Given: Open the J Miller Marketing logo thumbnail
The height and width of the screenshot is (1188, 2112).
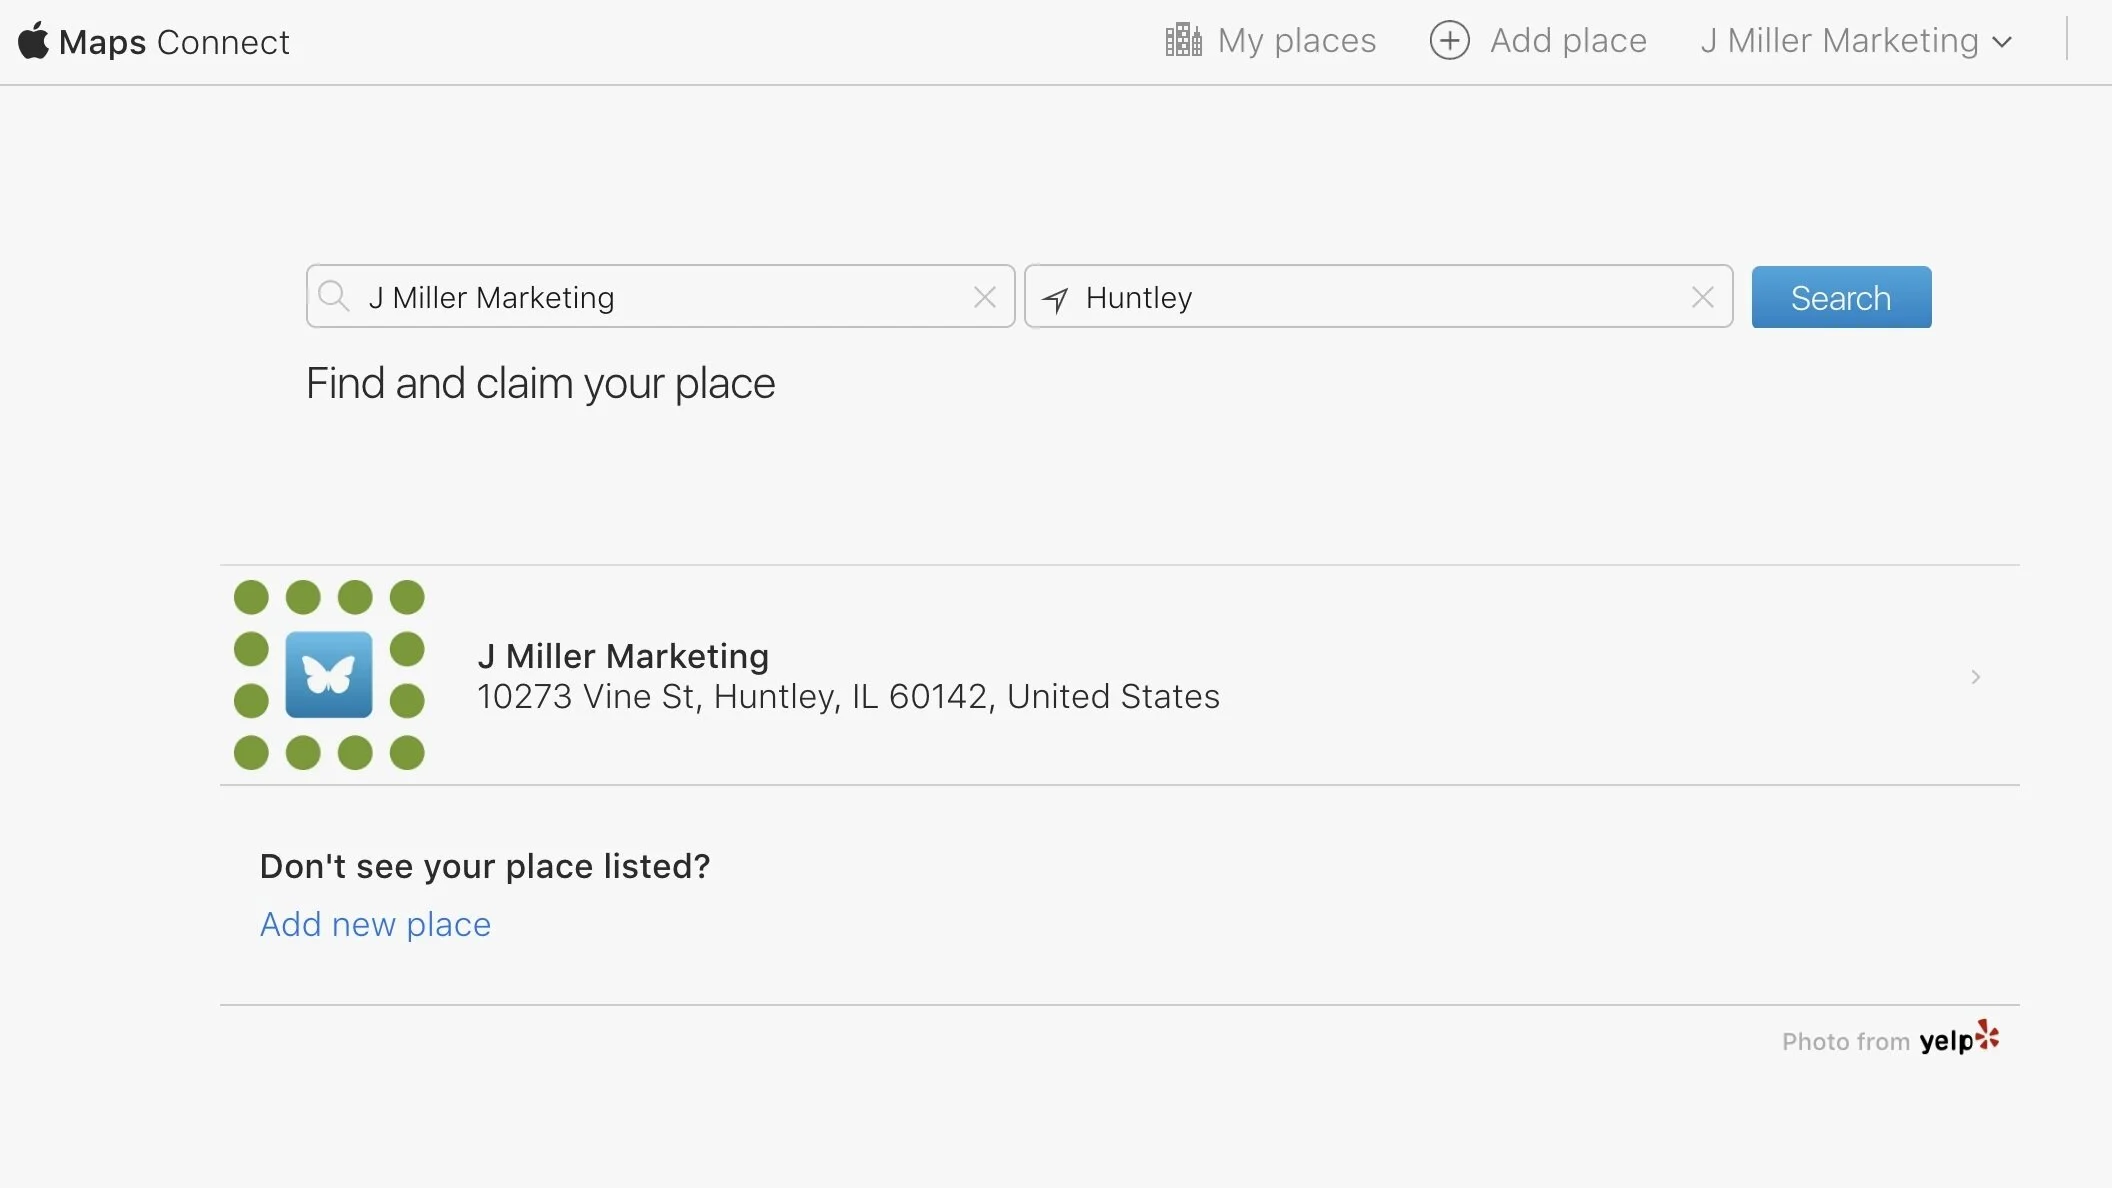Looking at the screenshot, I should point(329,675).
